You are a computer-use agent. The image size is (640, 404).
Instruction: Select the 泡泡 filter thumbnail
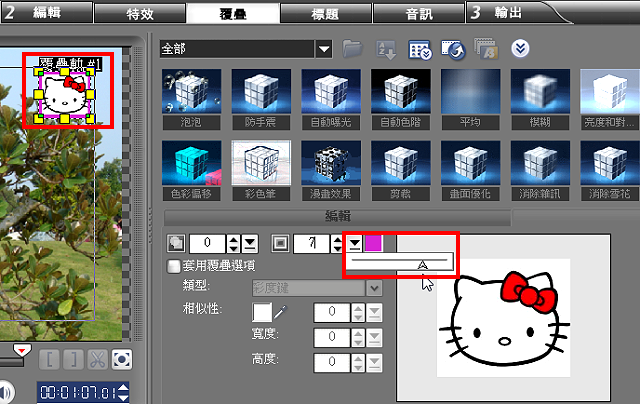click(191, 91)
